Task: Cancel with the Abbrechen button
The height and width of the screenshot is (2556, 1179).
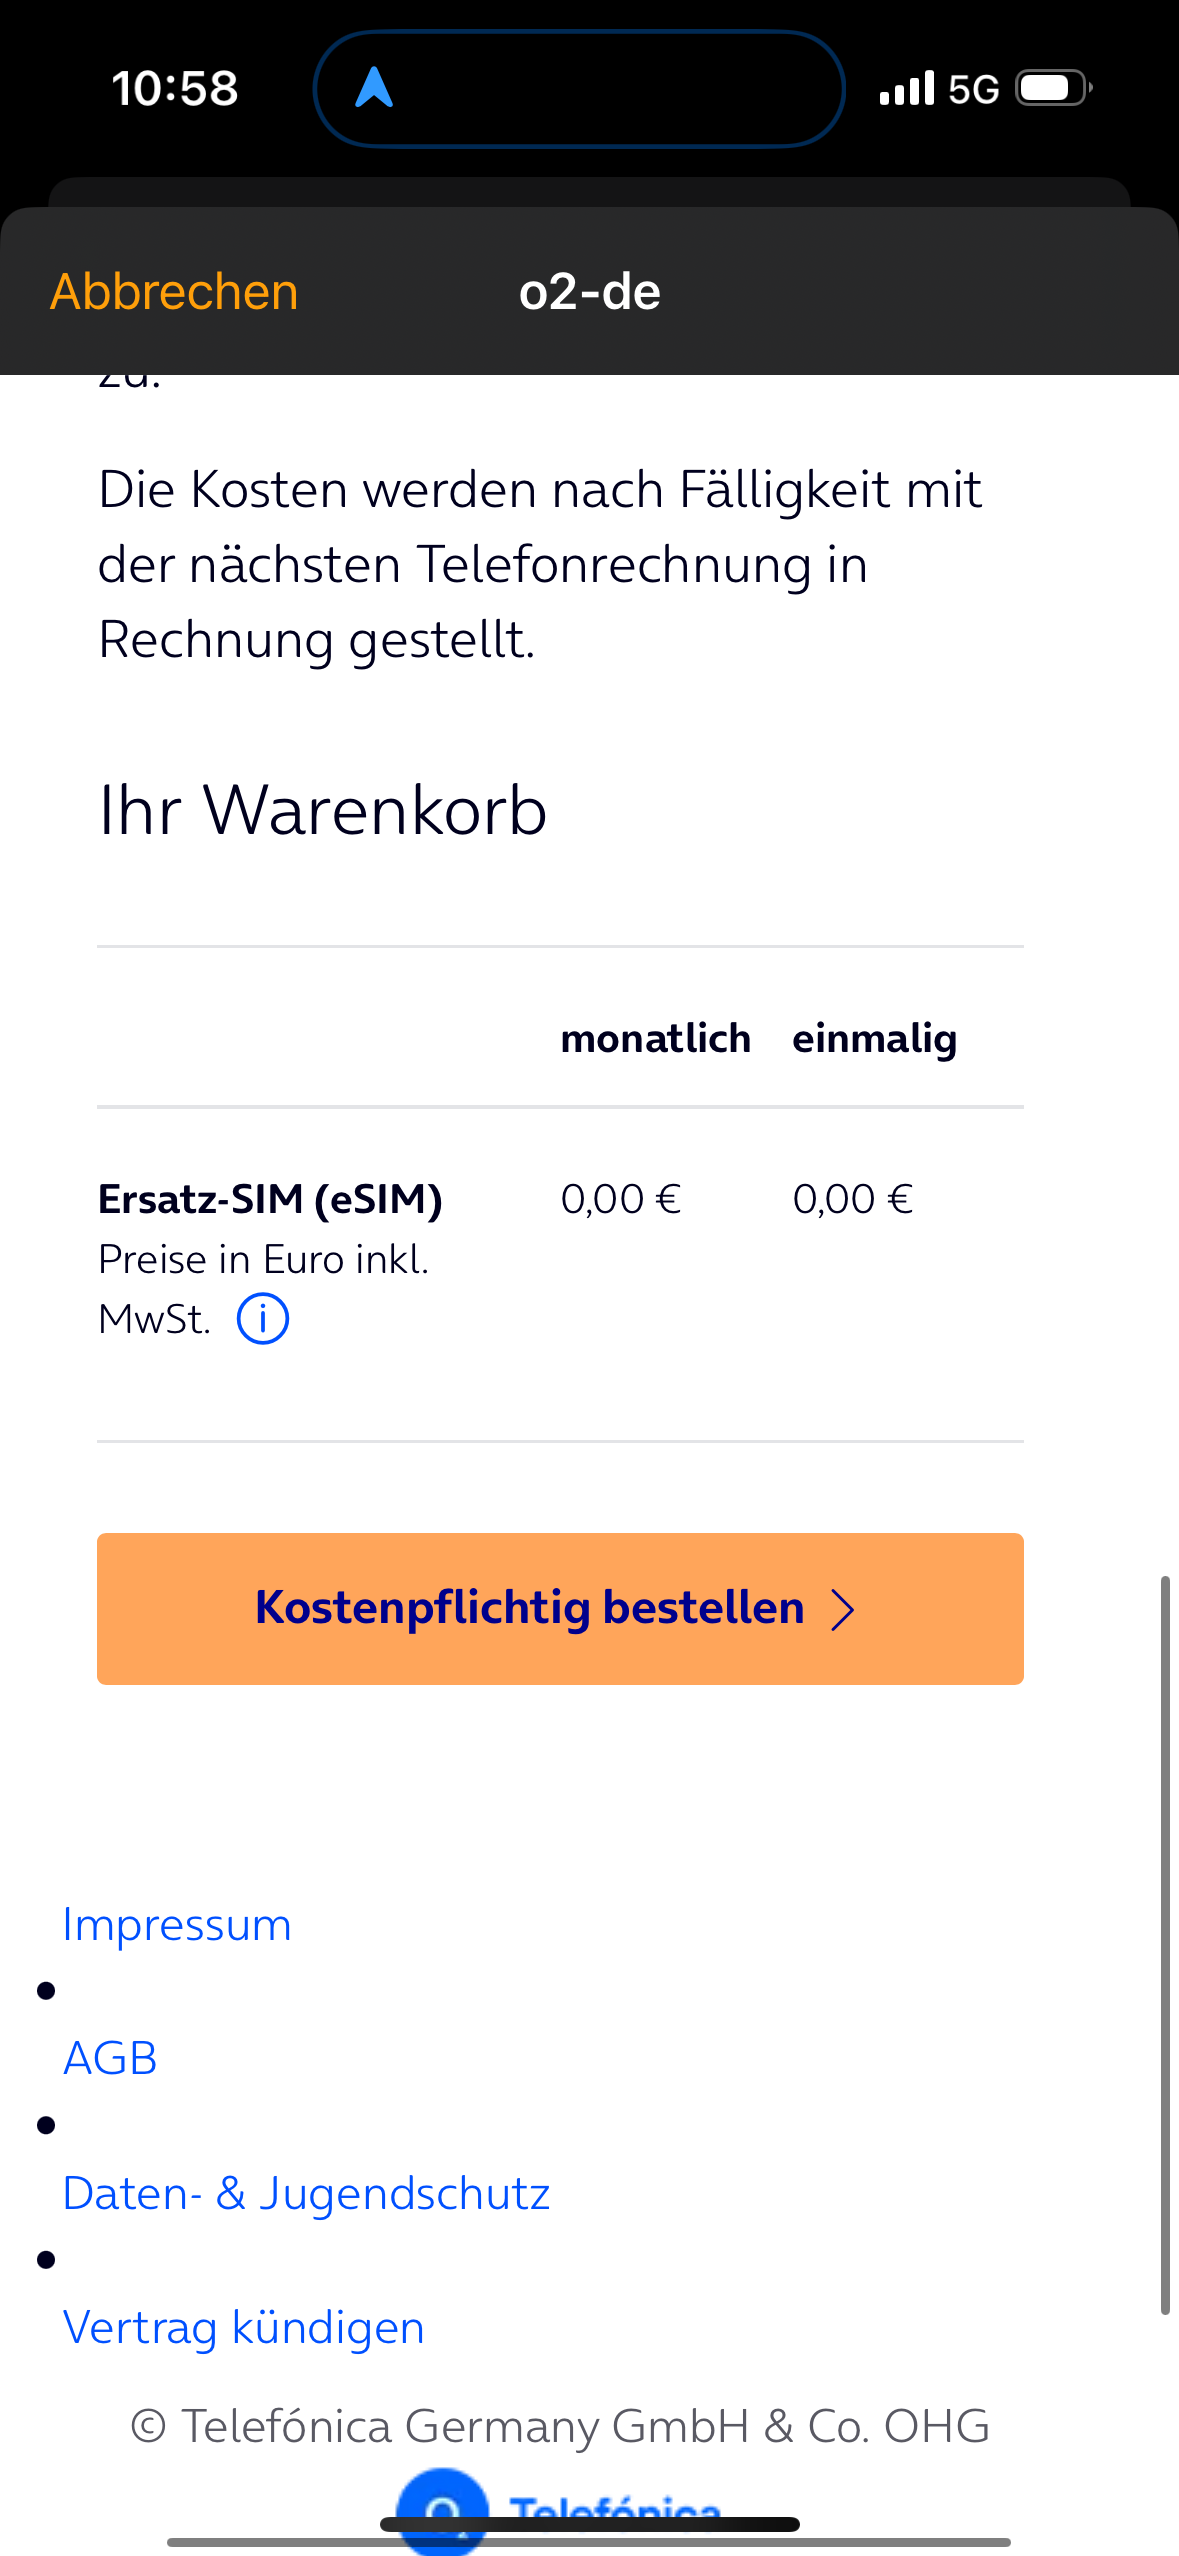Action: click(x=174, y=292)
